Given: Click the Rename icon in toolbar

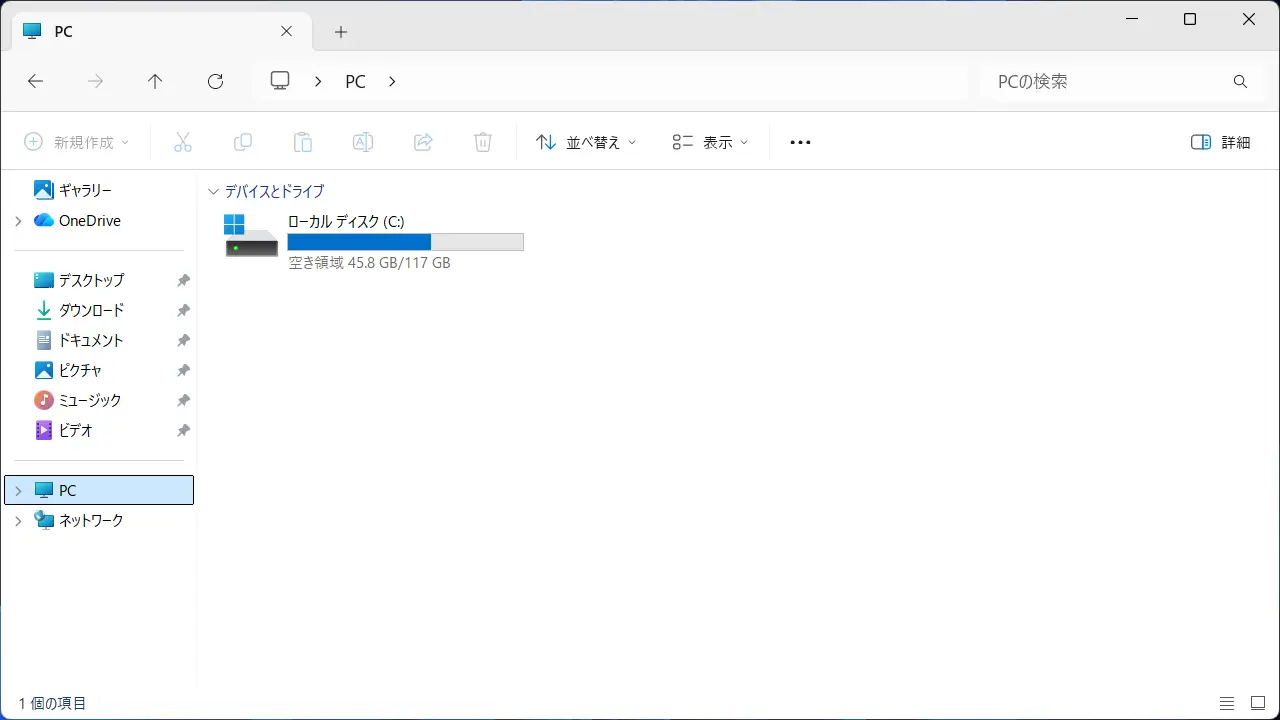Looking at the screenshot, I should [x=363, y=142].
